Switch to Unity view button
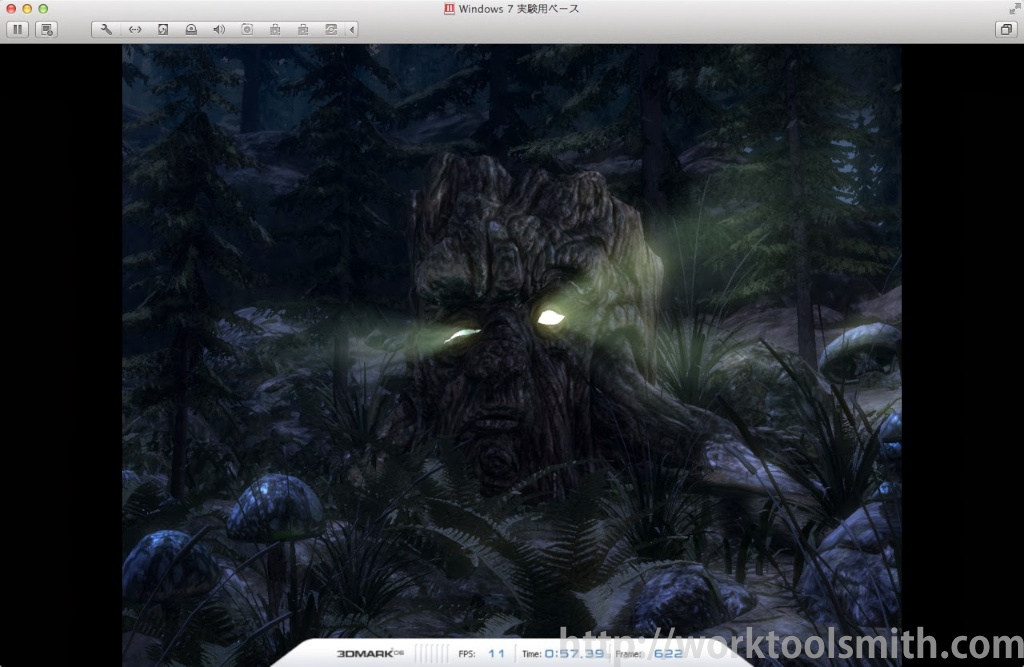Viewport: 1024px width, 667px height. (1006, 29)
